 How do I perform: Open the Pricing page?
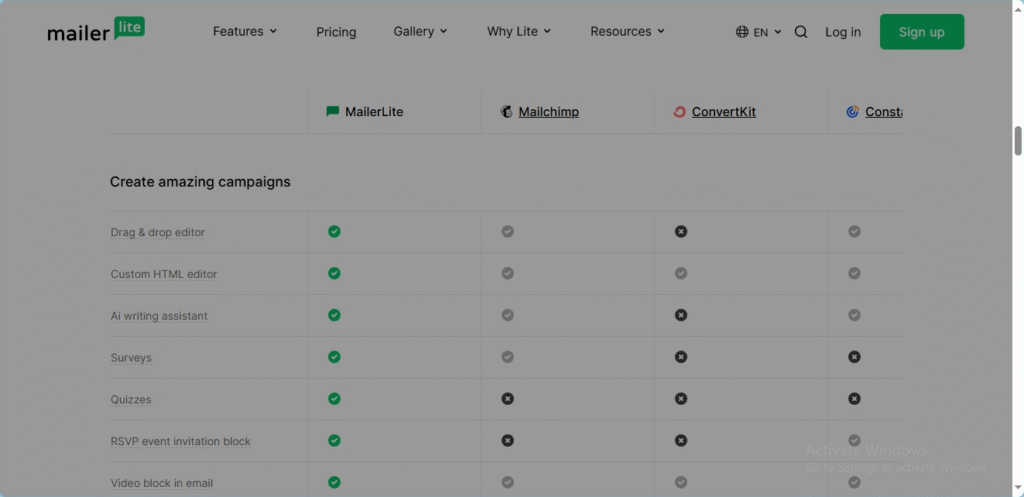click(336, 32)
